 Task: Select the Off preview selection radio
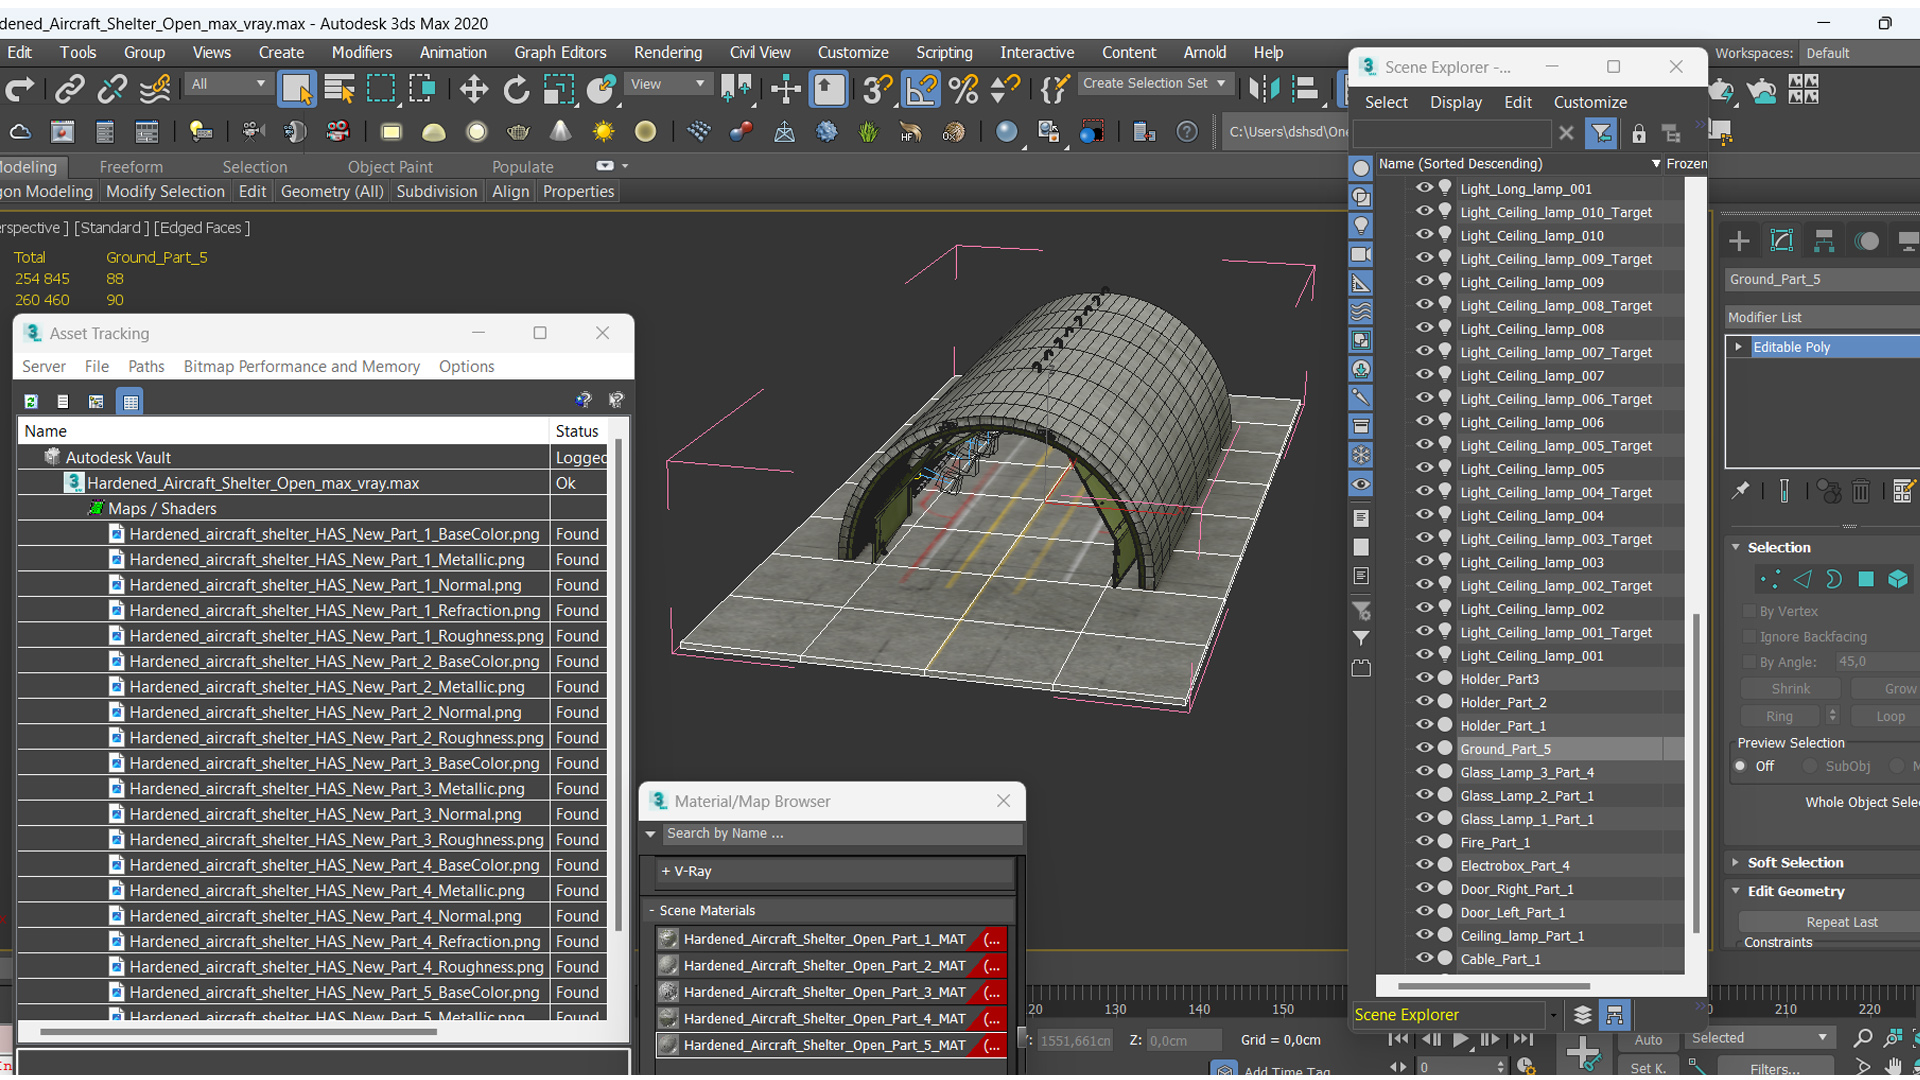tap(1741, 766)
